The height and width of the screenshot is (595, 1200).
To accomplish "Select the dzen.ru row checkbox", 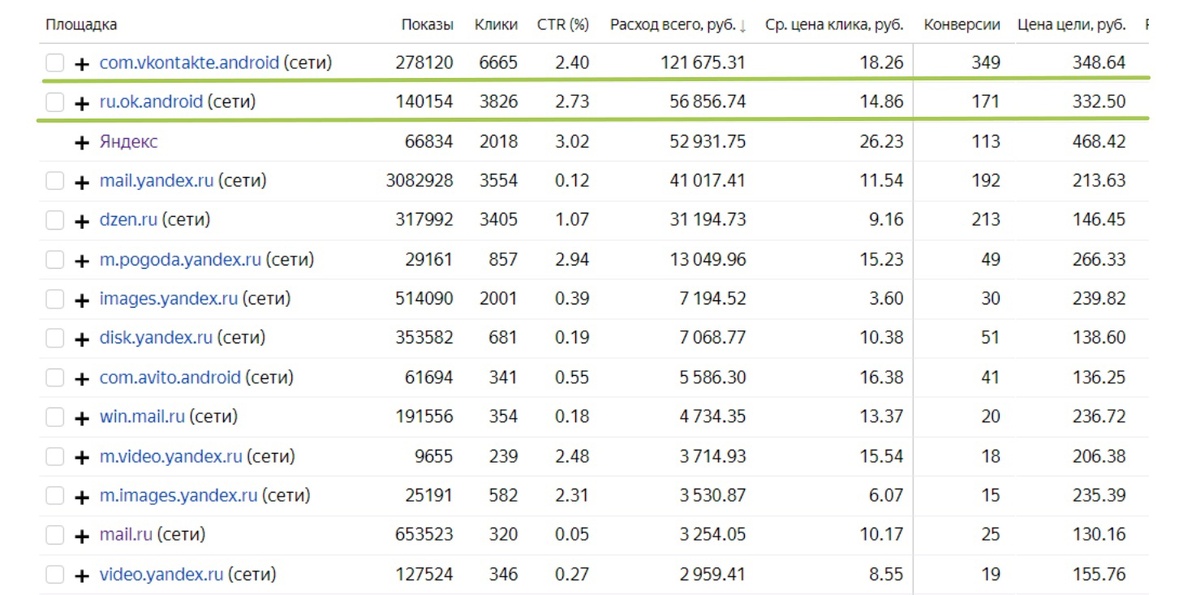I will [x=55, y=220].
